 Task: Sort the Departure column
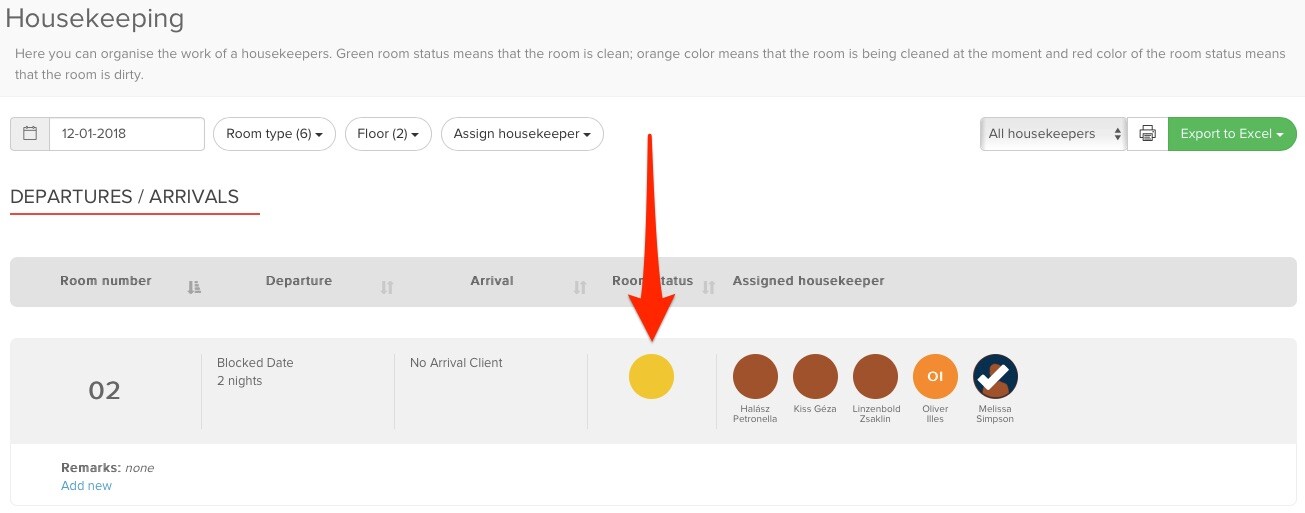click(387, 287)
